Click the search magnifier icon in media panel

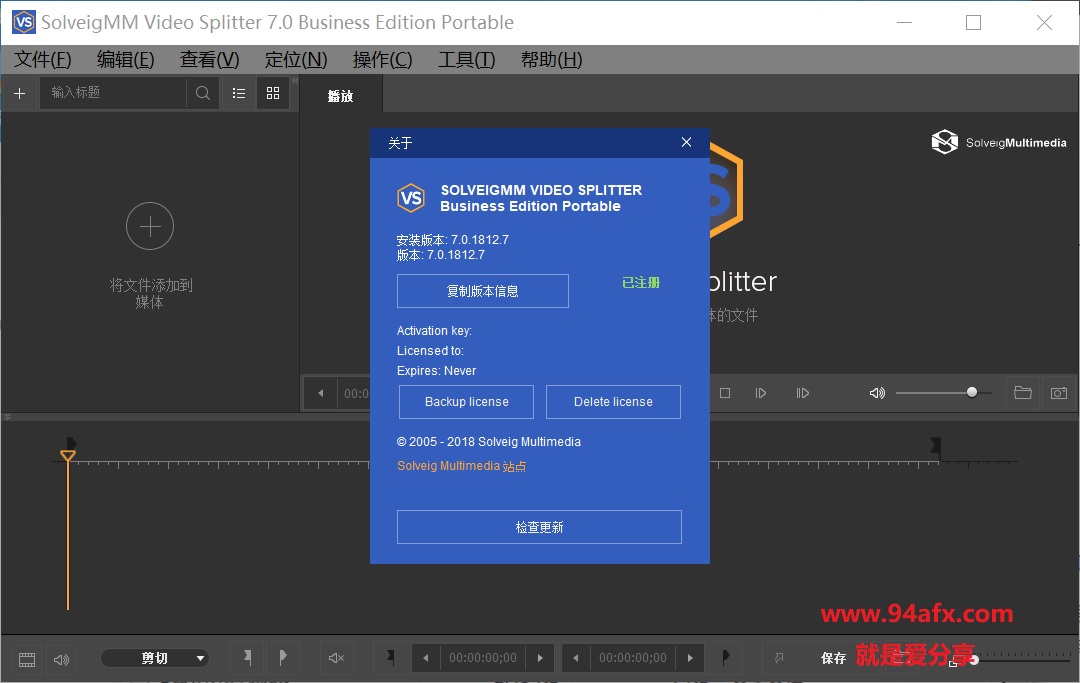click(x=202, y=93)
